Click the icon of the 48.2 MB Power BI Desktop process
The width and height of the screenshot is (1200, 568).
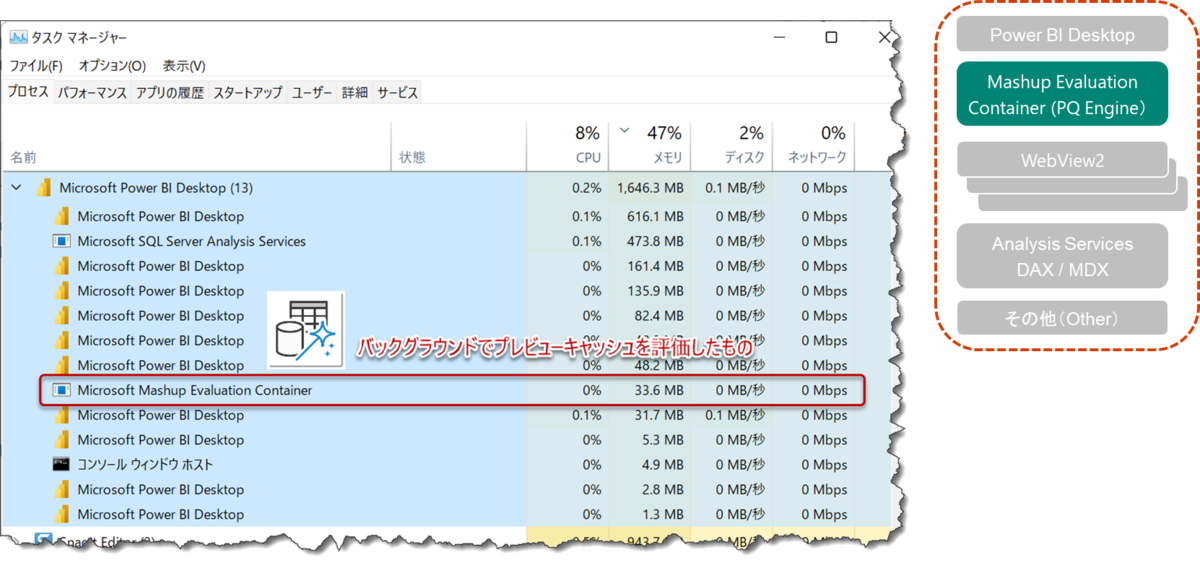pyautogui.click(x=61, y=365)
